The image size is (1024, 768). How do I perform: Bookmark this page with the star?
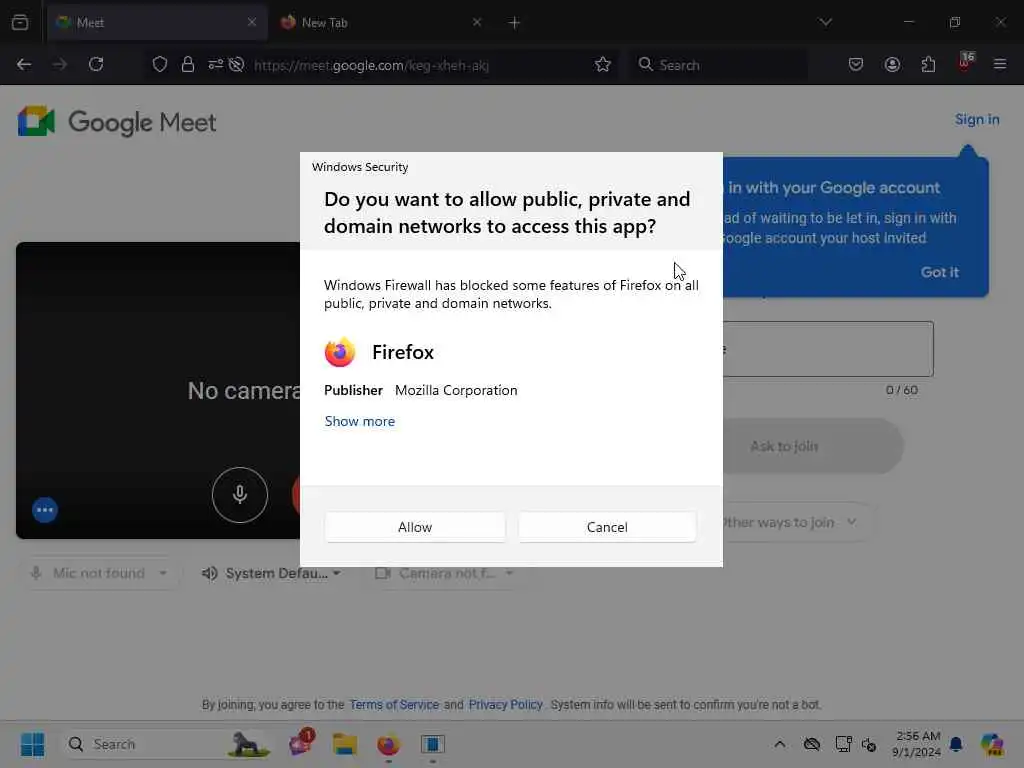coord(603,65)
